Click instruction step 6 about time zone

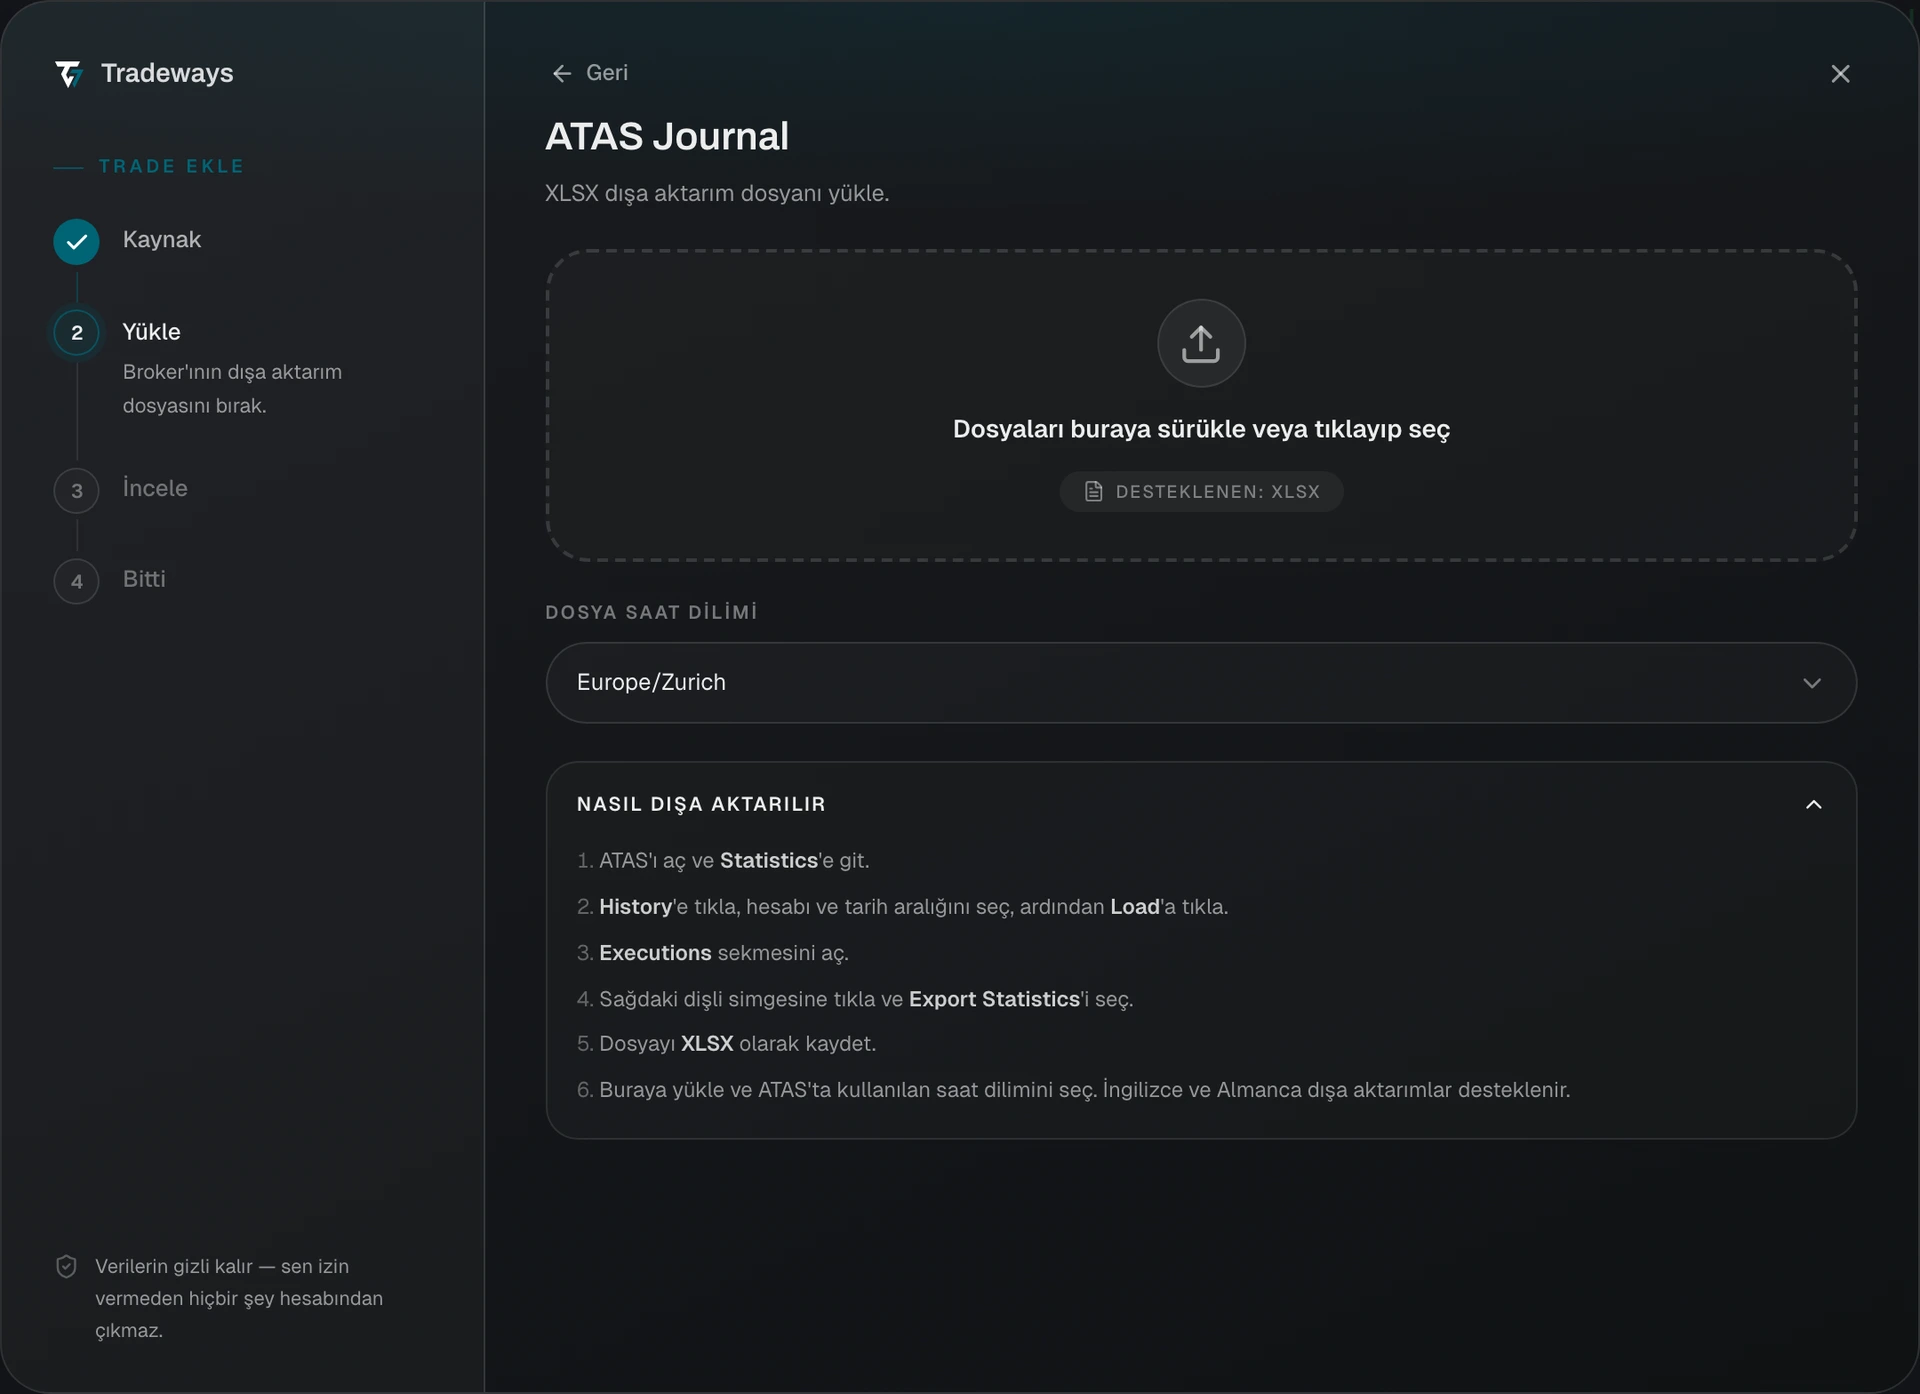[x=1074, y=1090]
